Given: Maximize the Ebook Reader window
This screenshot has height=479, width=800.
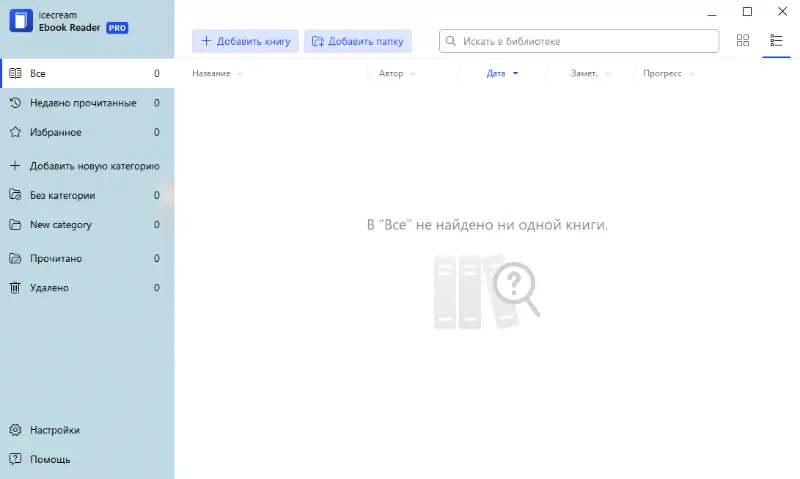Looking at the screenshot, I should (x=747, y=11).
